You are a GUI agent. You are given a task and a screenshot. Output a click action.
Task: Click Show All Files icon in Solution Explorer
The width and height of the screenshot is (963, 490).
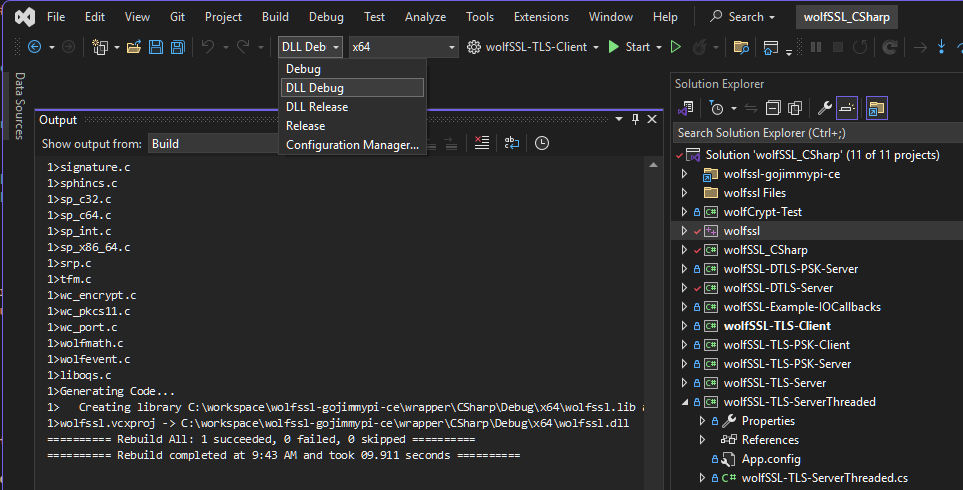795,108
